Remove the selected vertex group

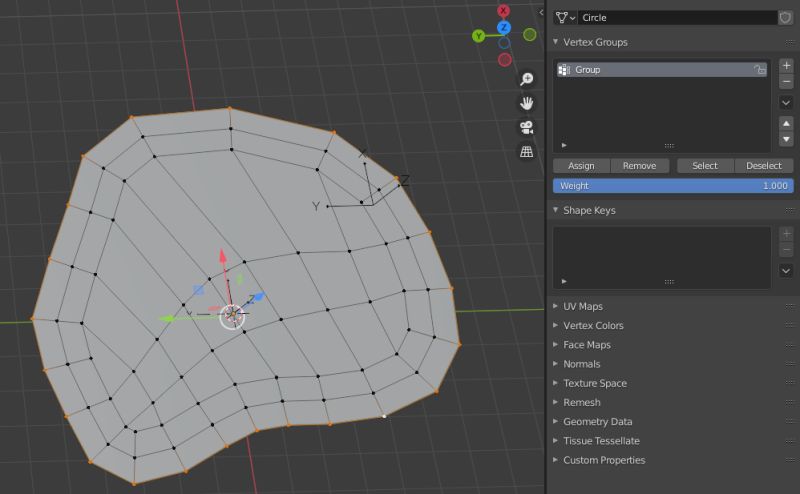786,82
